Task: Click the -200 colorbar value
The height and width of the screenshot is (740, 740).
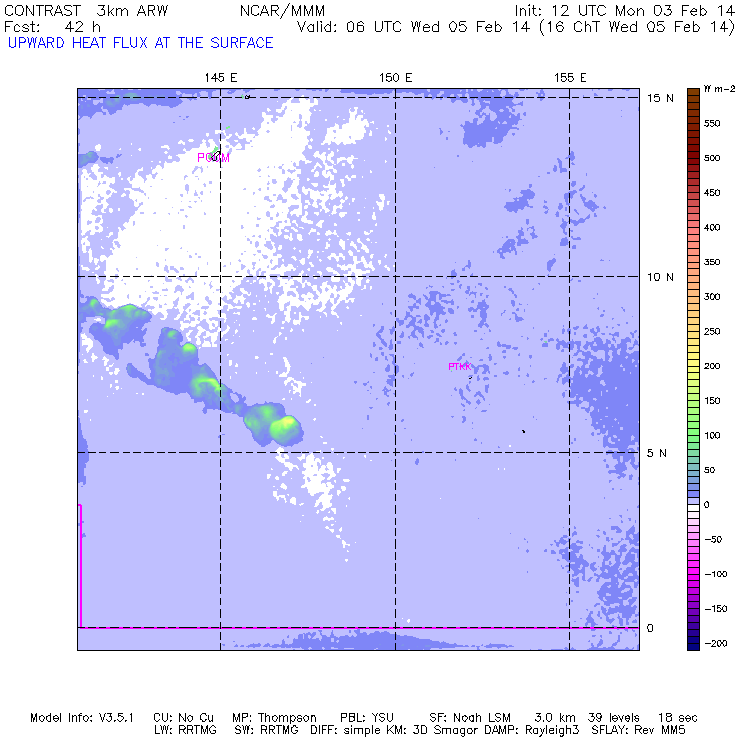Action: pos(715,644)
